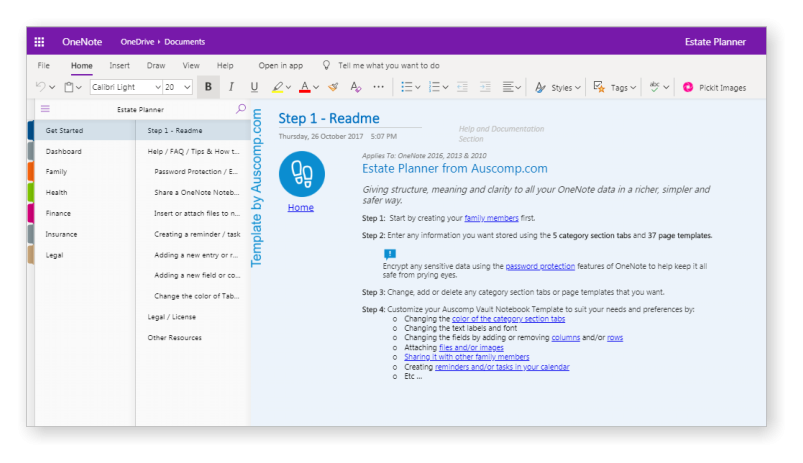This screenshot has width=803, height=463.
Task: Toggle the navigation pane hamburger icon
Action: 45,109
